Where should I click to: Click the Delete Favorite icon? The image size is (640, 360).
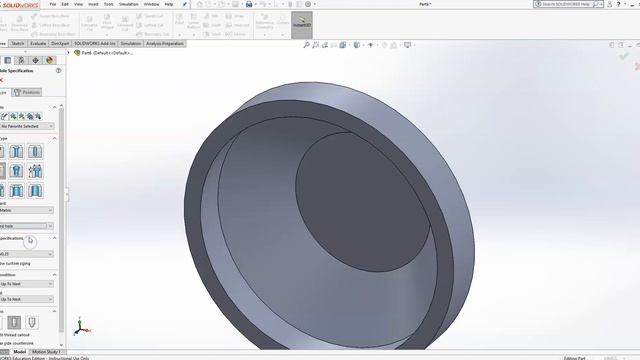tap(22, 116)
